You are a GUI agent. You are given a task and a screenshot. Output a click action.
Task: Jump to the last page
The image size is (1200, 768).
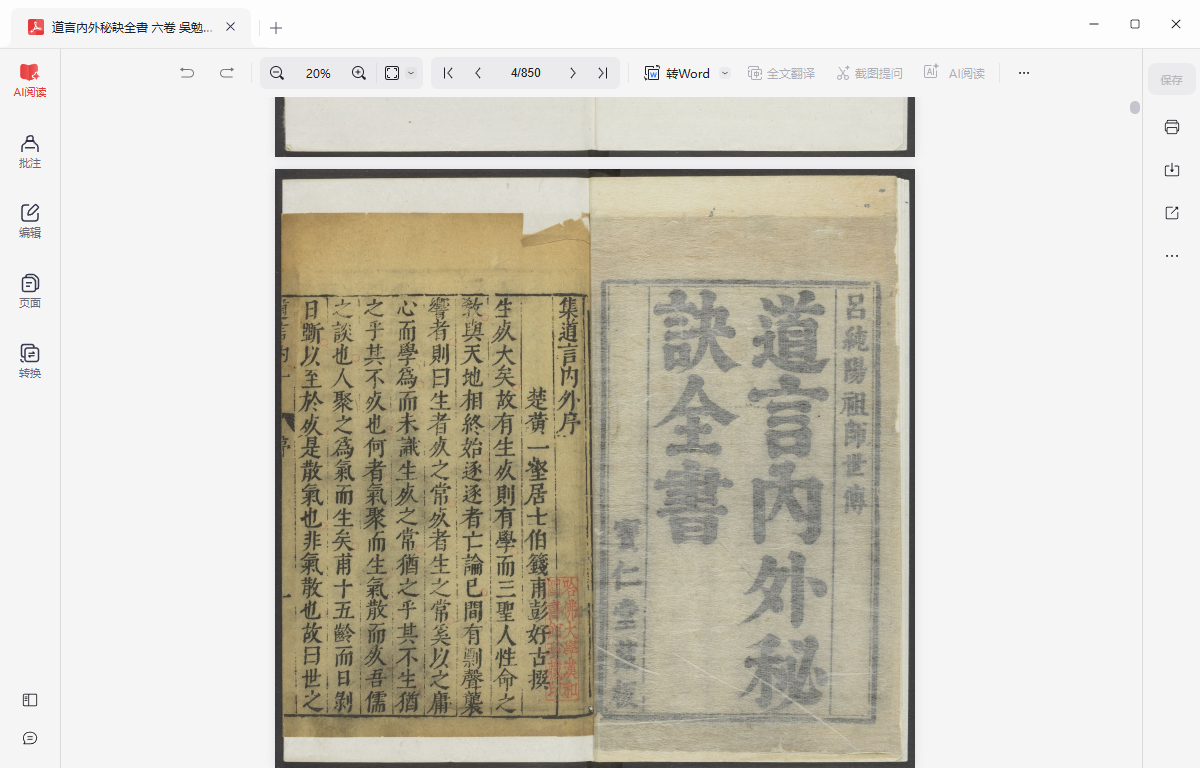[602, 73]
